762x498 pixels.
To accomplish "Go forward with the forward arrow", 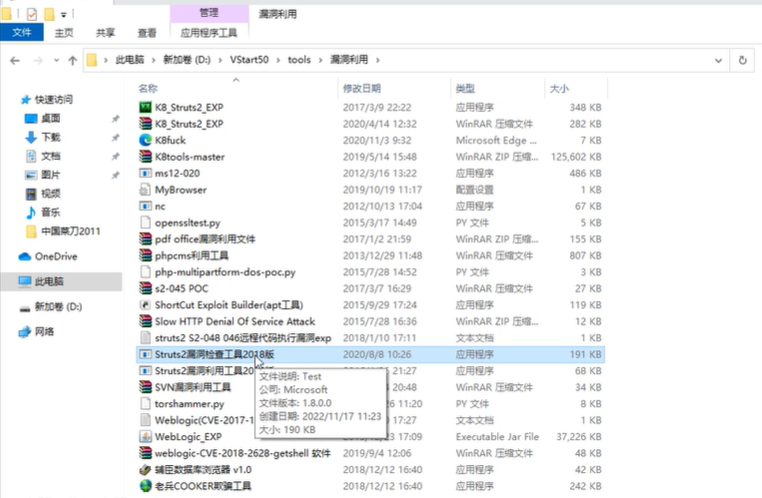I will click(x=37, y=60).
